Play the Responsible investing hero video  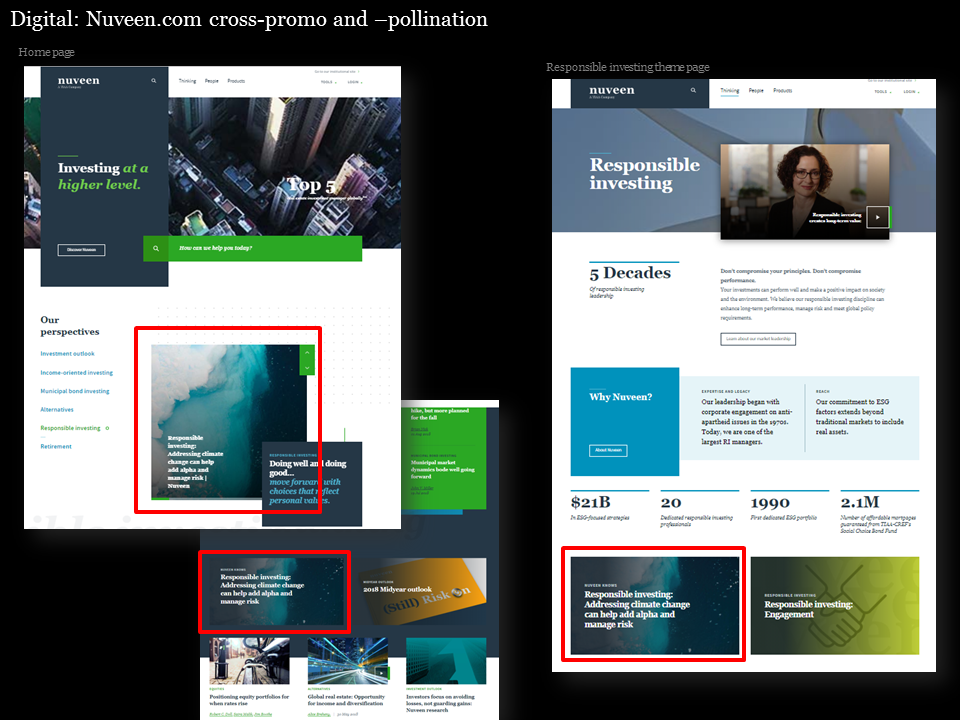(x=877, y=217)
